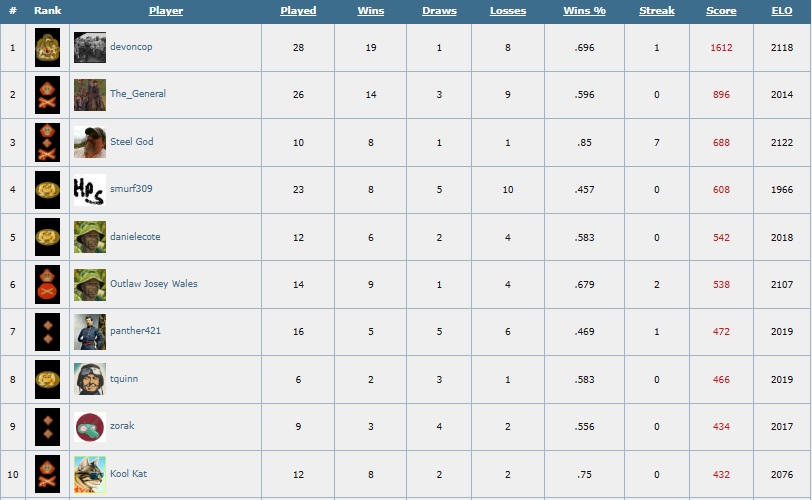Sort table by Wins column
812x500 pixels.
pyautogui.click(x=371, y=11)
